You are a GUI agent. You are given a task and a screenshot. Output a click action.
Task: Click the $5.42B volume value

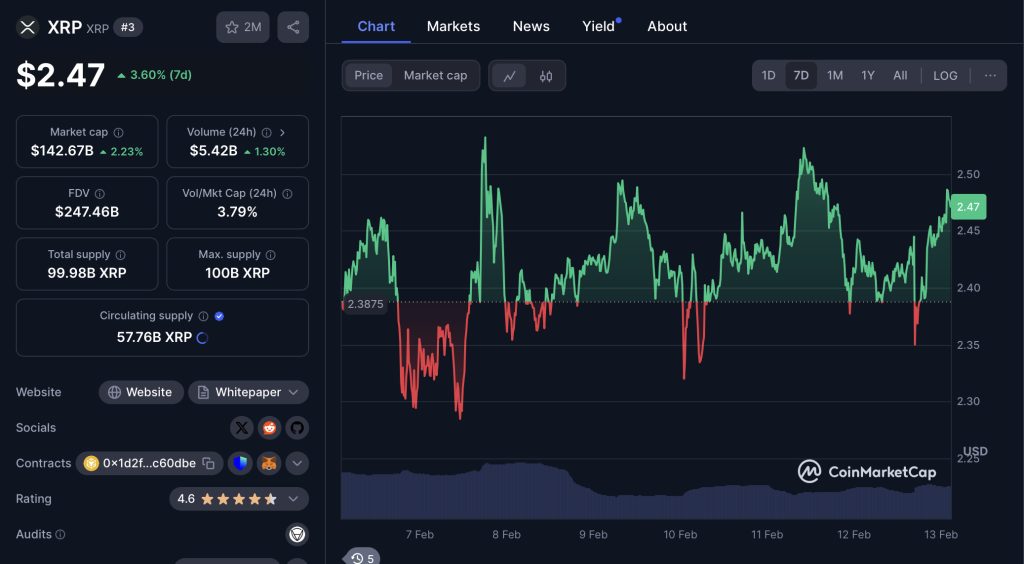click(x=214, y=151)
